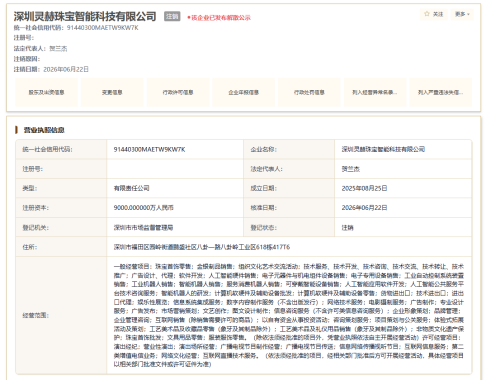Click the company name heading 深圳灵赫珠宝智能科技有限公司
The image size is (487, 380).
(x=85, y=16)
